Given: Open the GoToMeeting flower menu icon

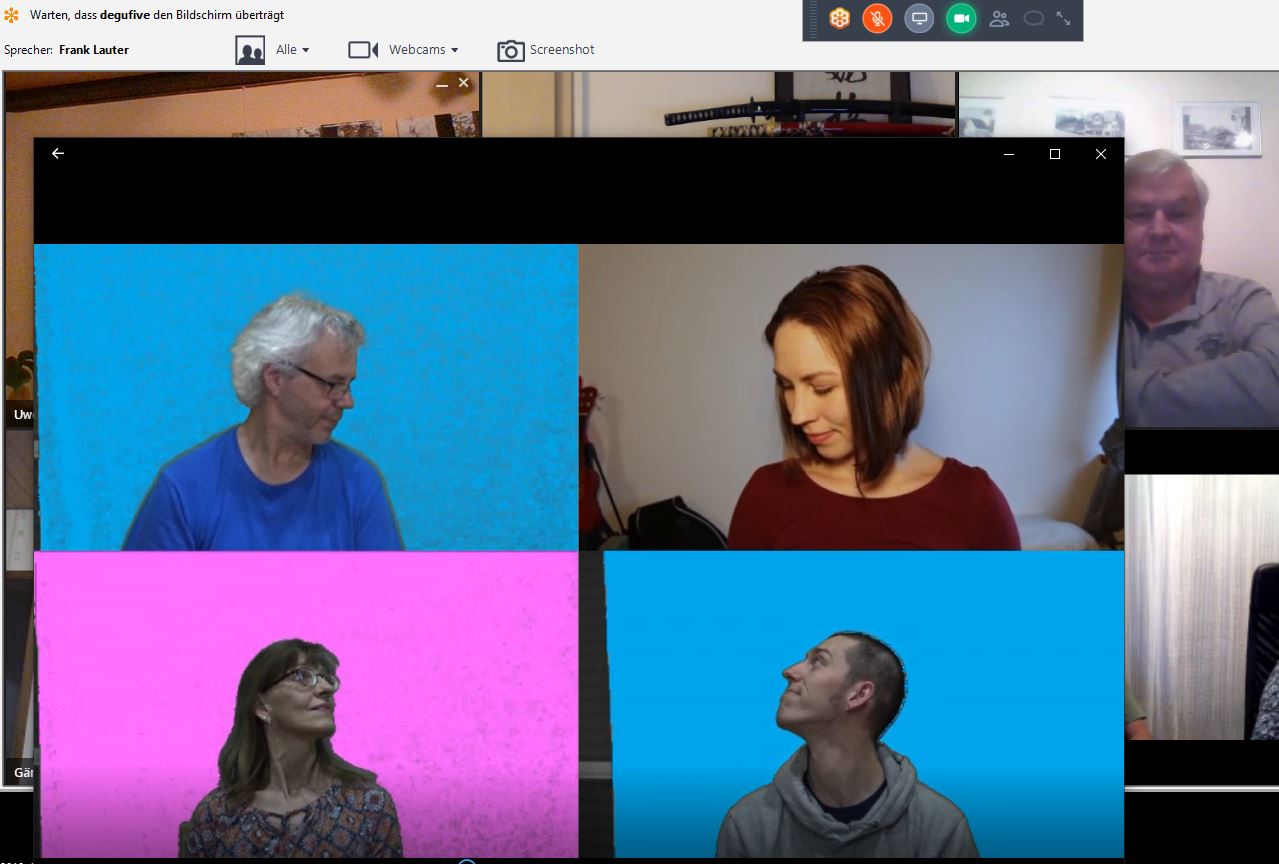Looking at the screenshot, I should coord(840,18).
